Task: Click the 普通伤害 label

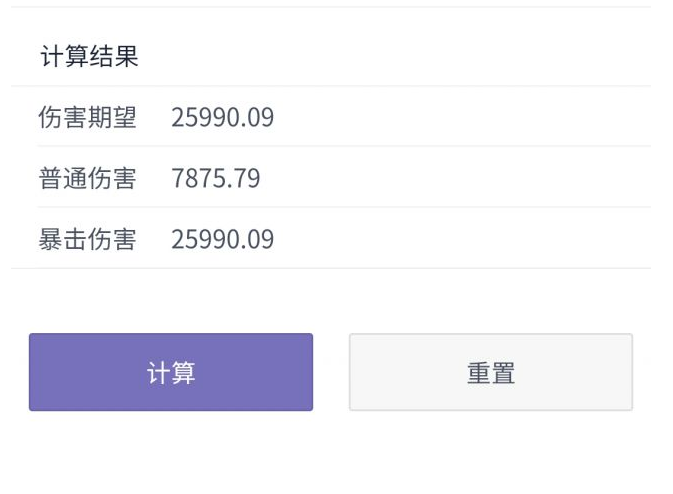Action: (87, 179)
